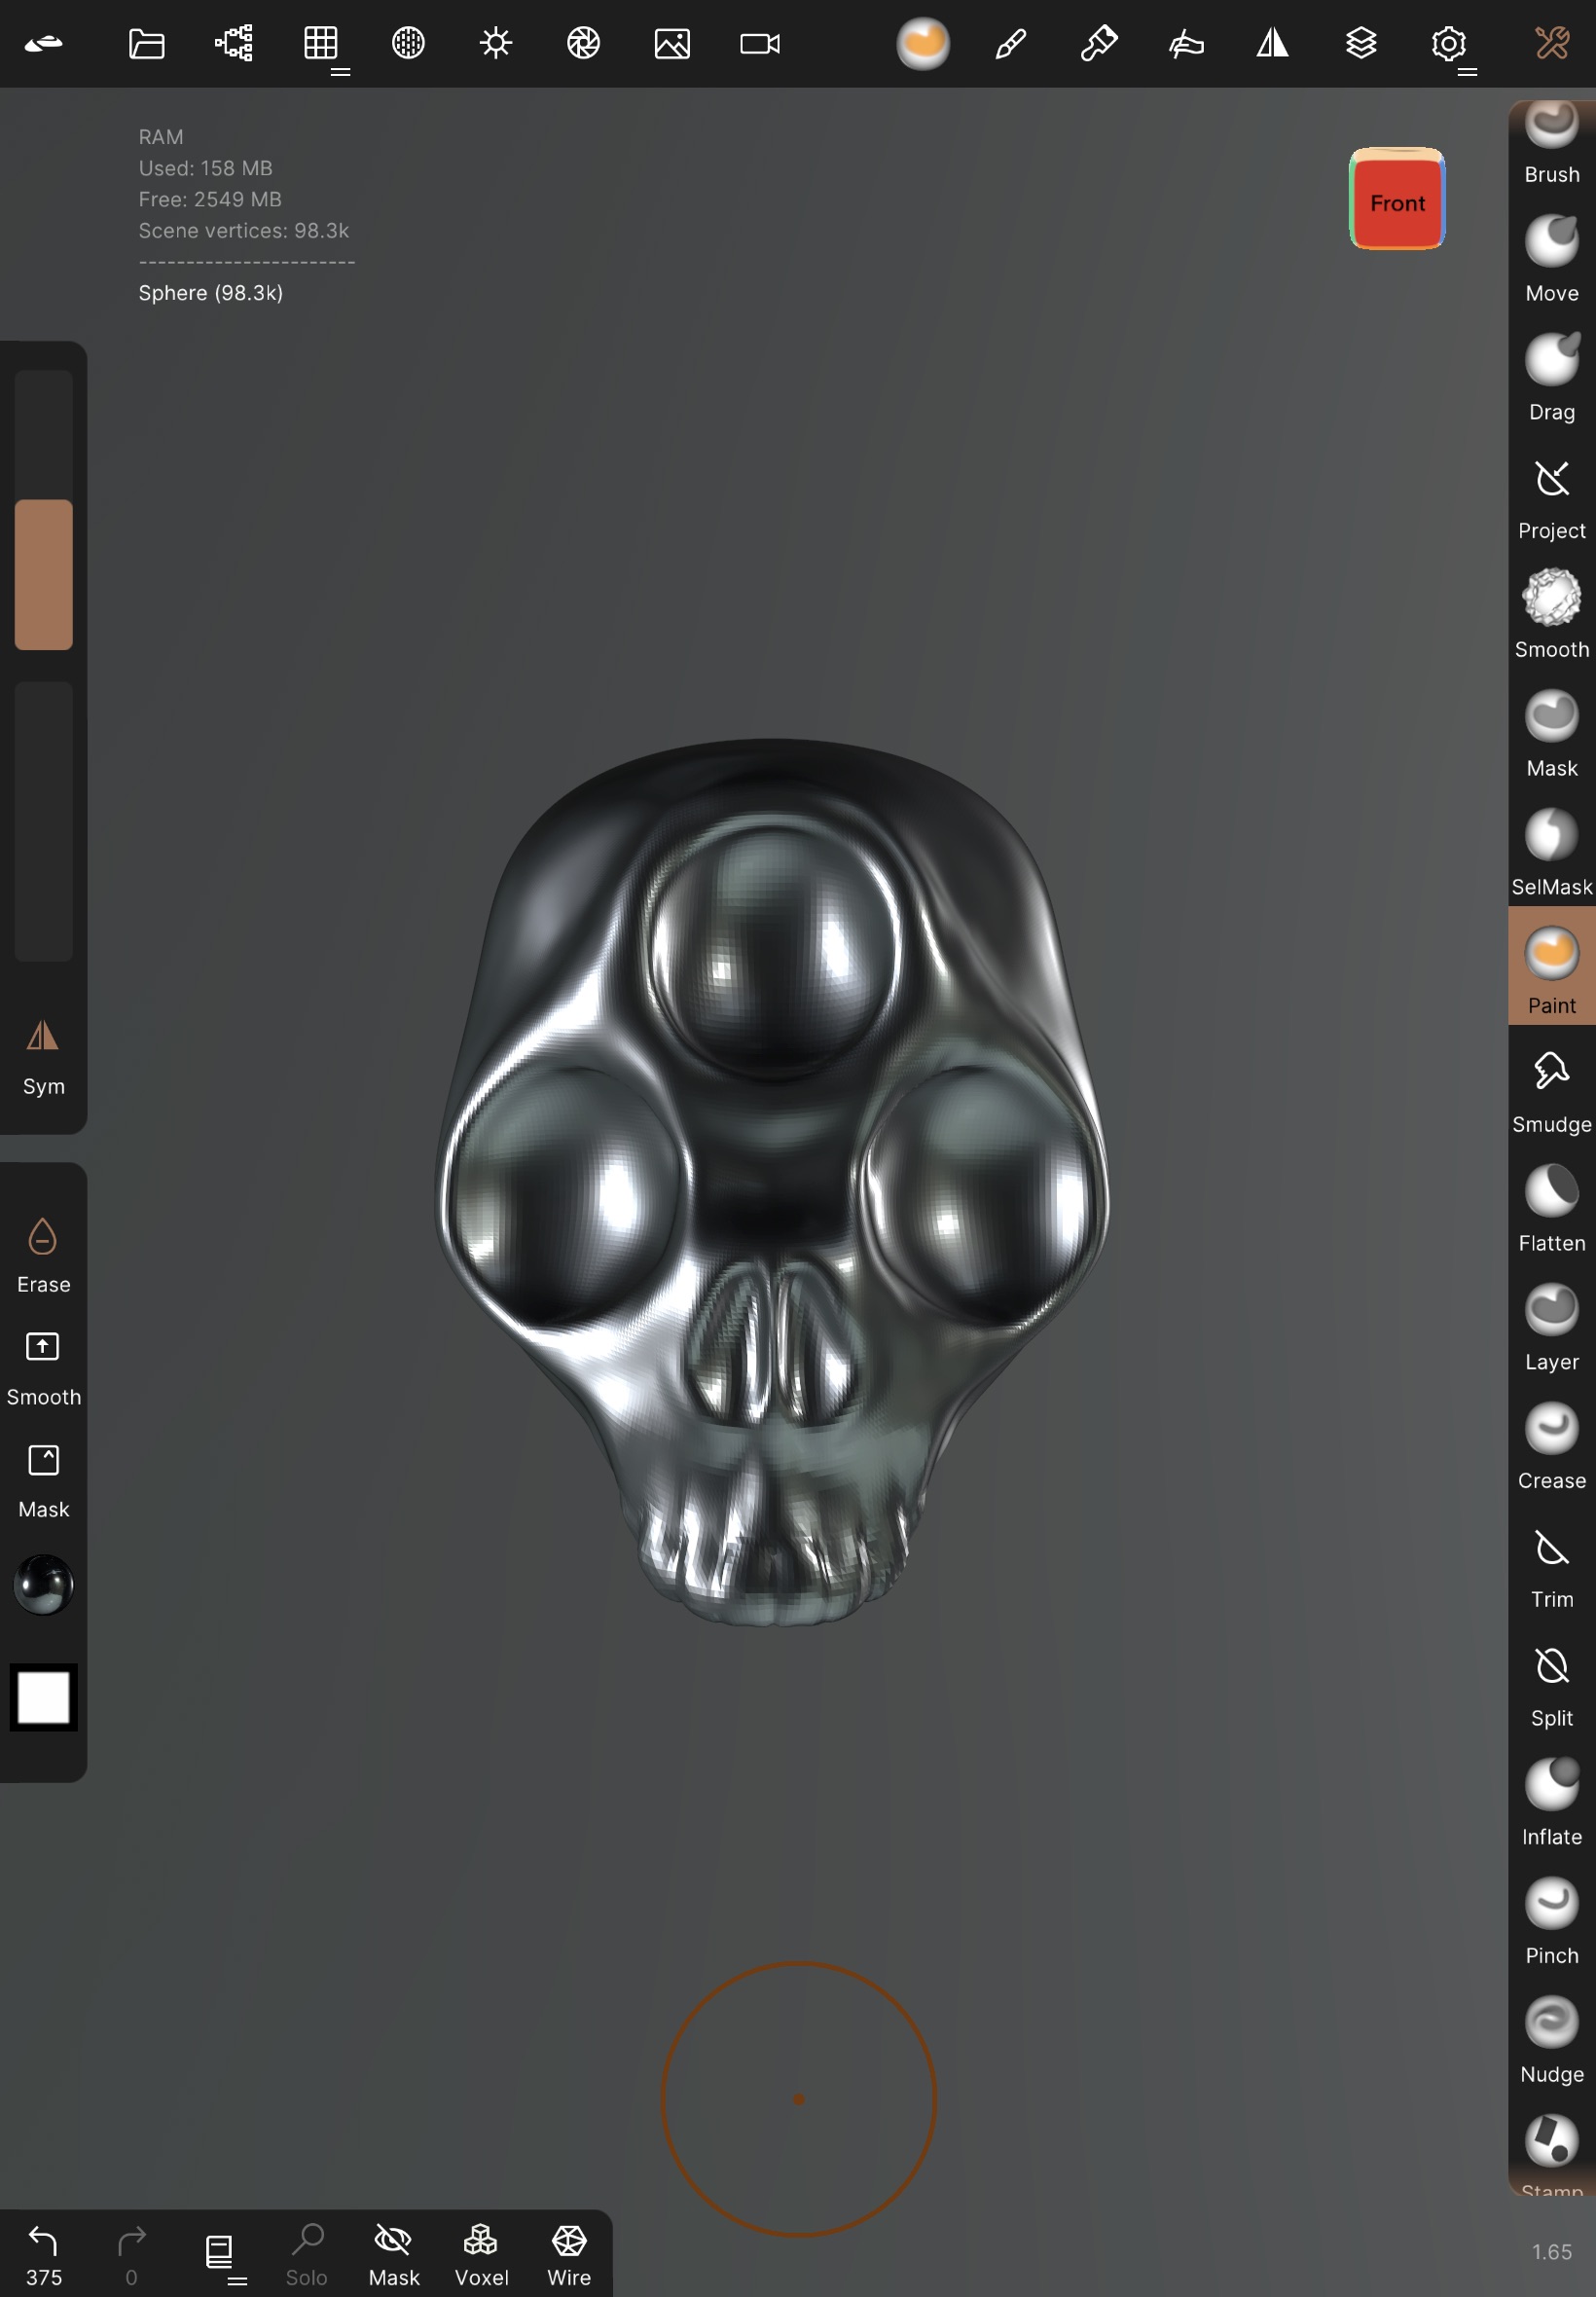Choose the Flatten tool

1551,1206
